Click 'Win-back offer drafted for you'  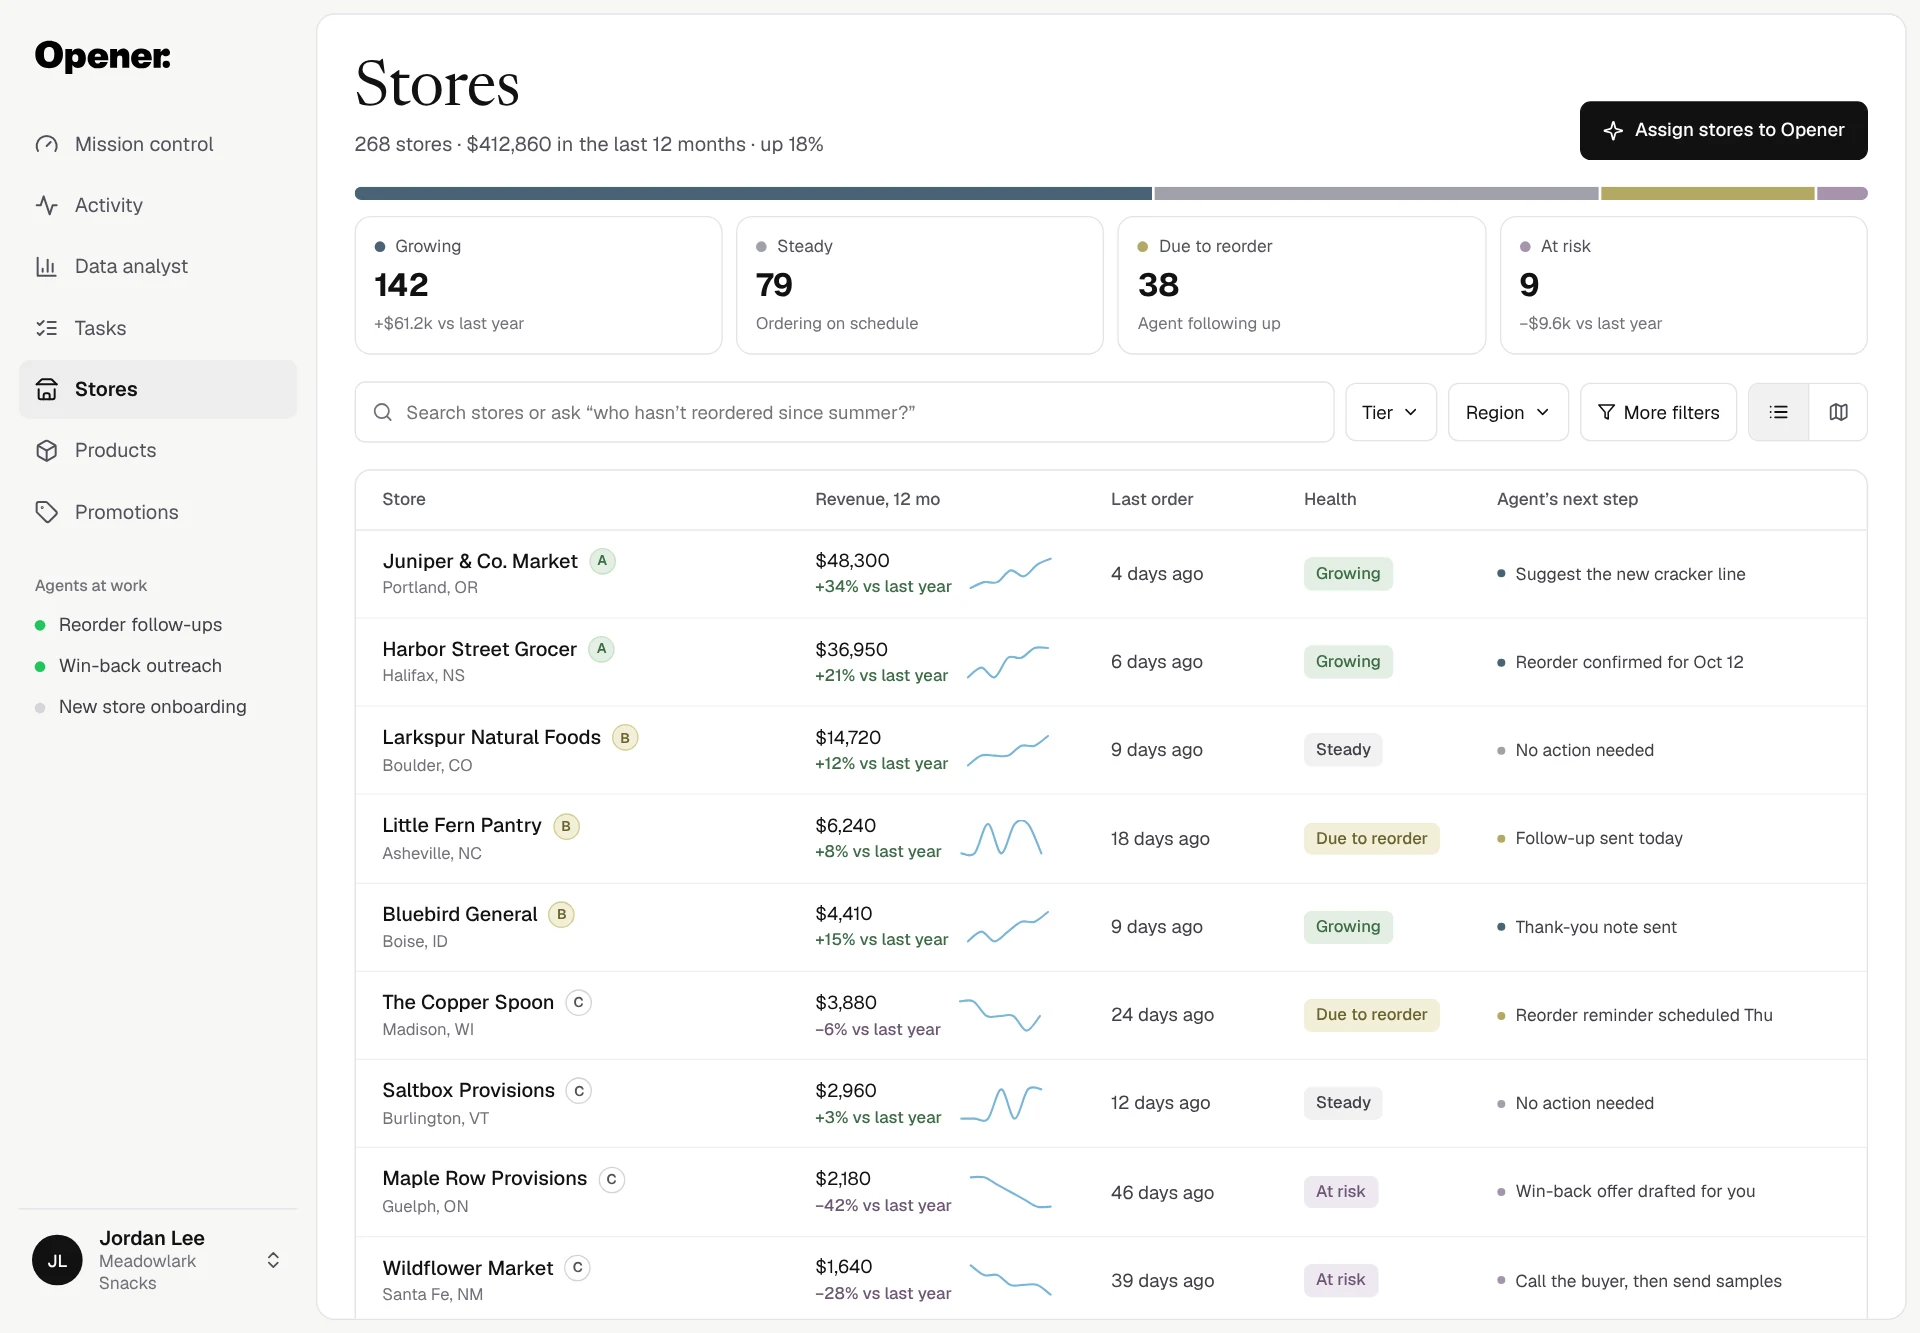click(1635, 1192)
